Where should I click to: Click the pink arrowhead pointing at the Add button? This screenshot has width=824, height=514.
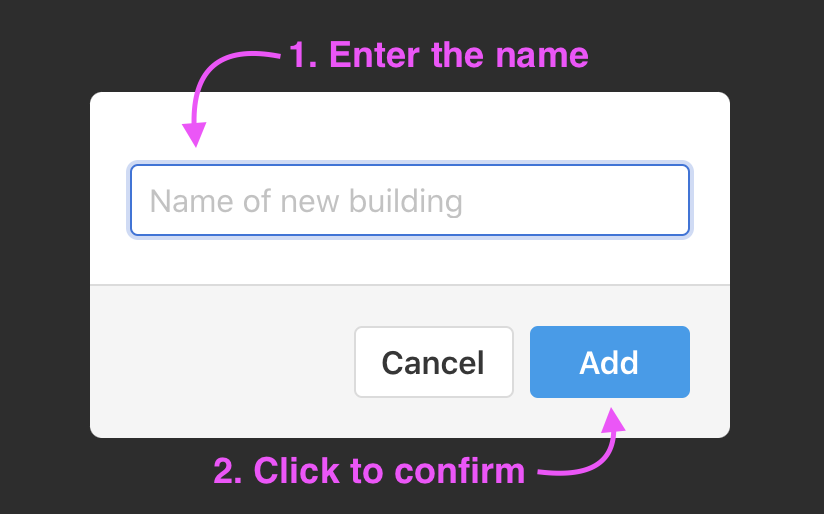pyautogui.click(x=612, y=420)
